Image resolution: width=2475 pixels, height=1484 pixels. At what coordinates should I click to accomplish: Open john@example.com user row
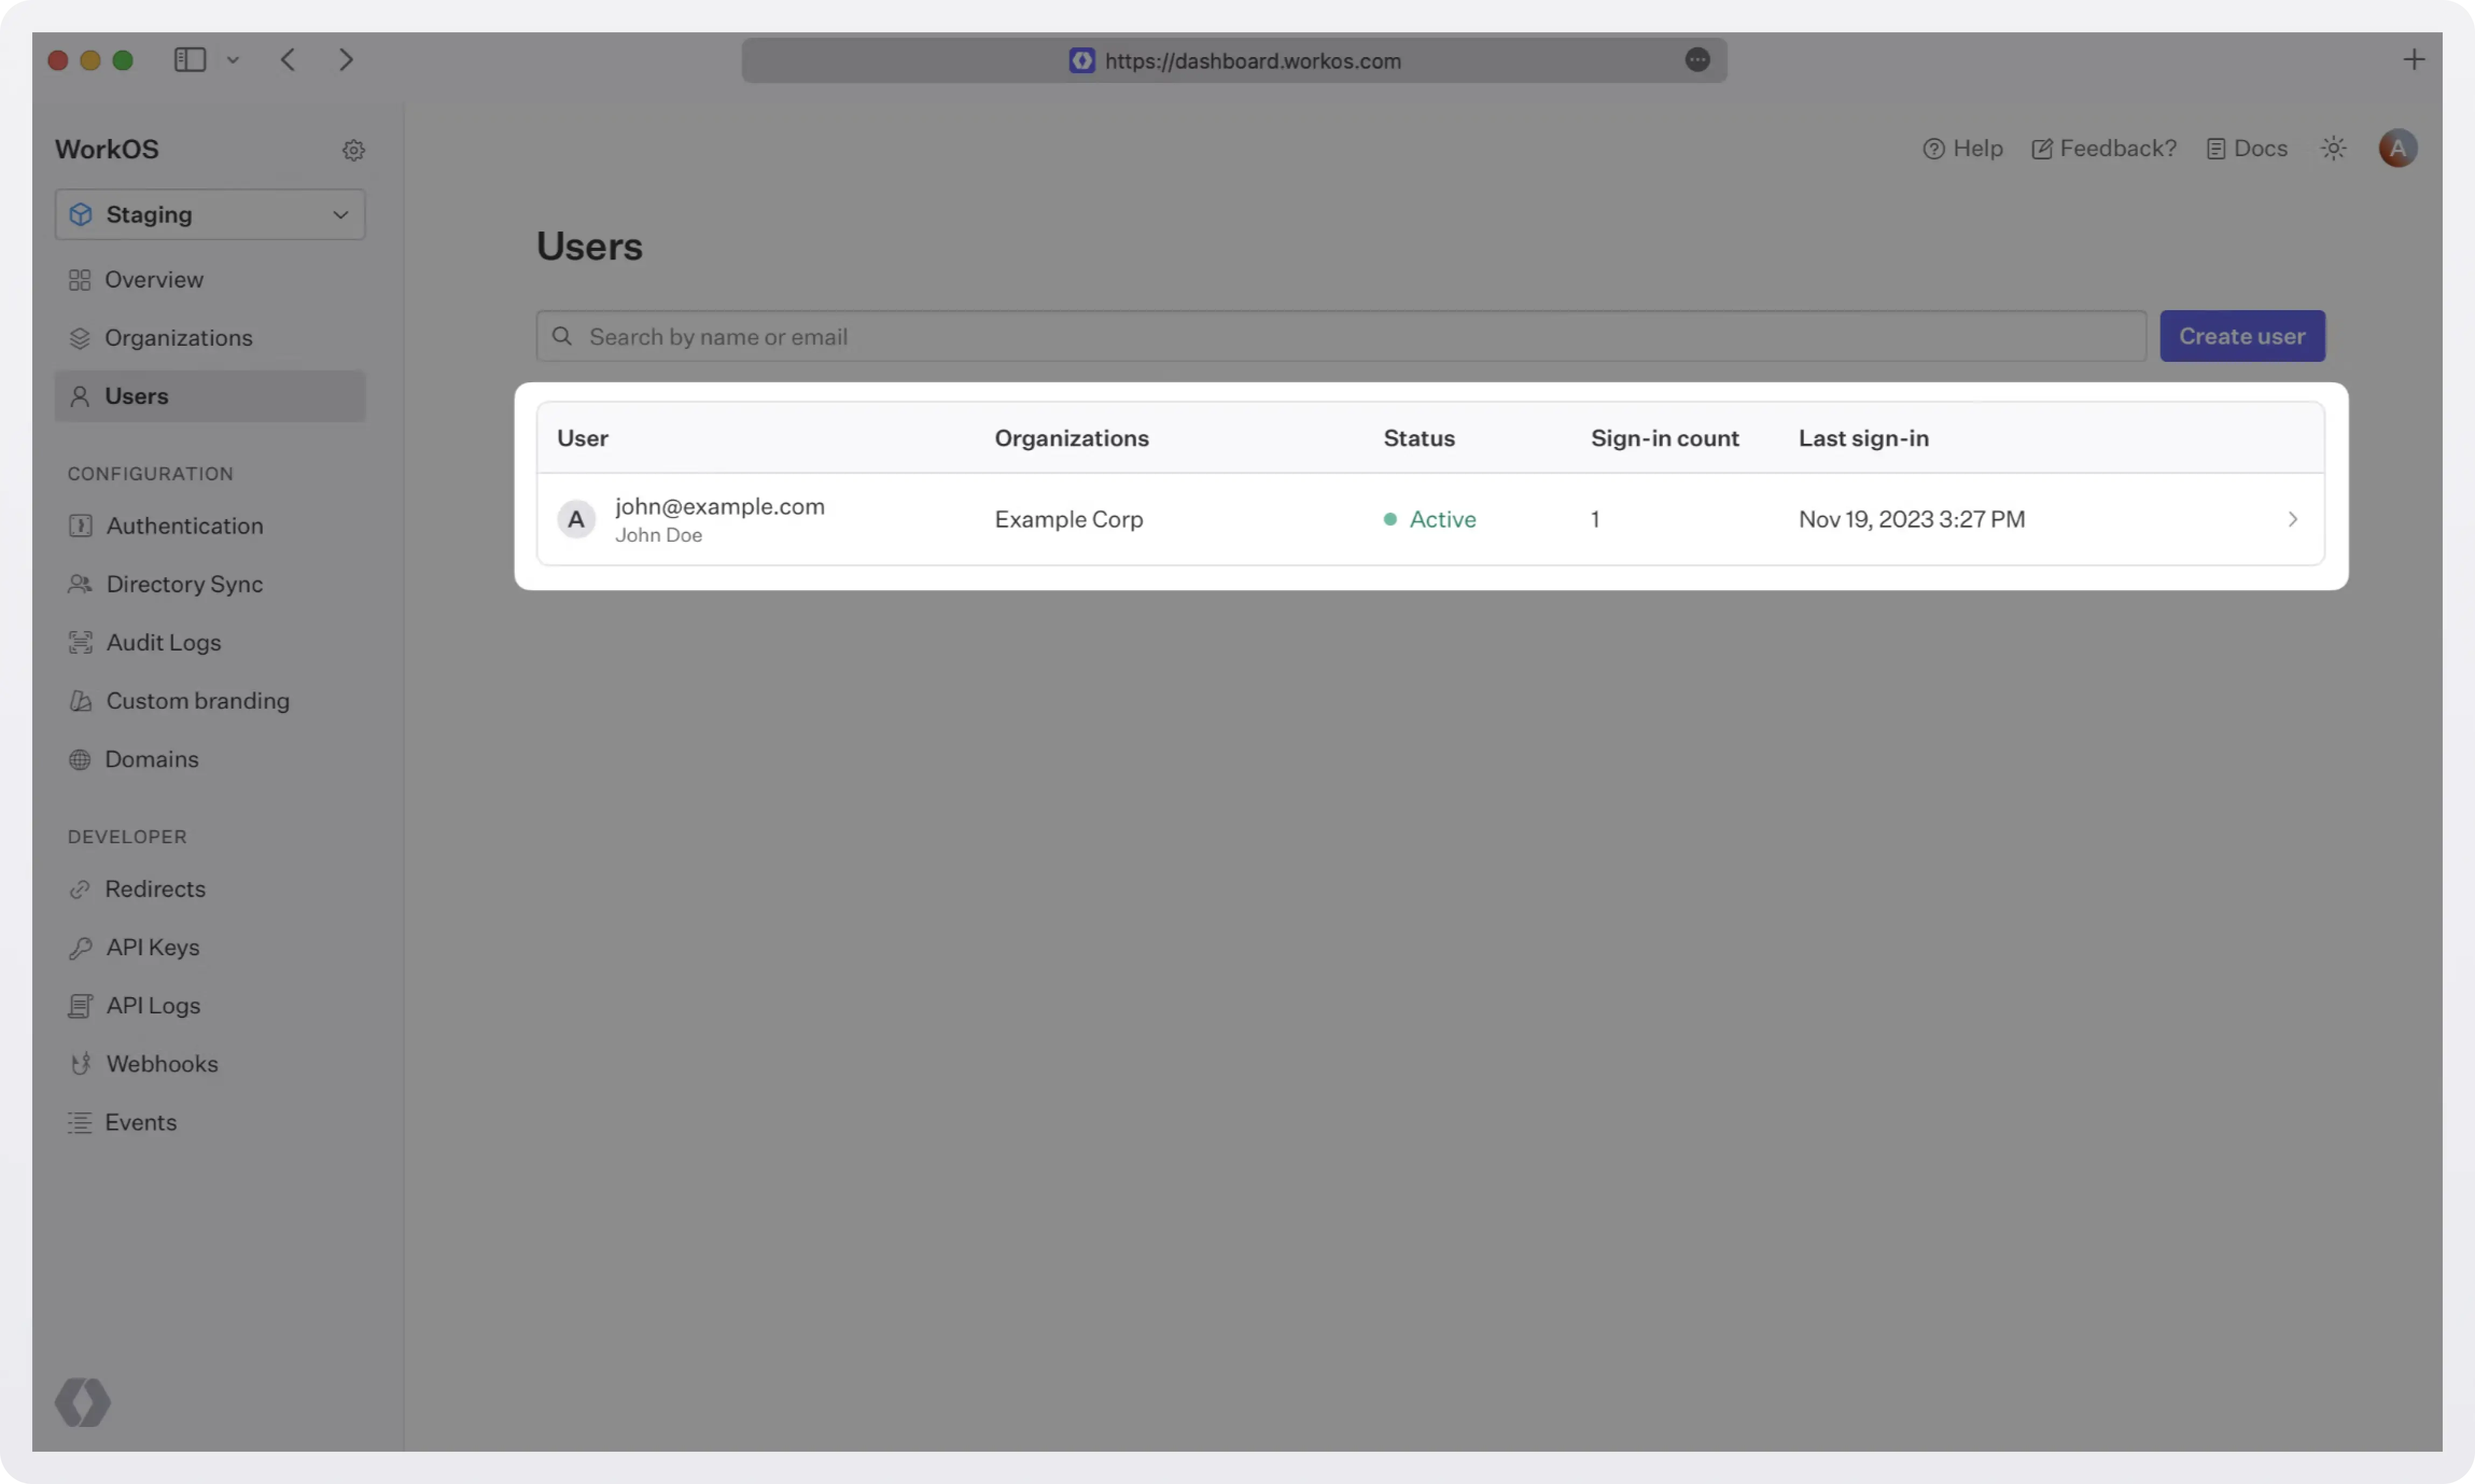[x=1430, y=519]
